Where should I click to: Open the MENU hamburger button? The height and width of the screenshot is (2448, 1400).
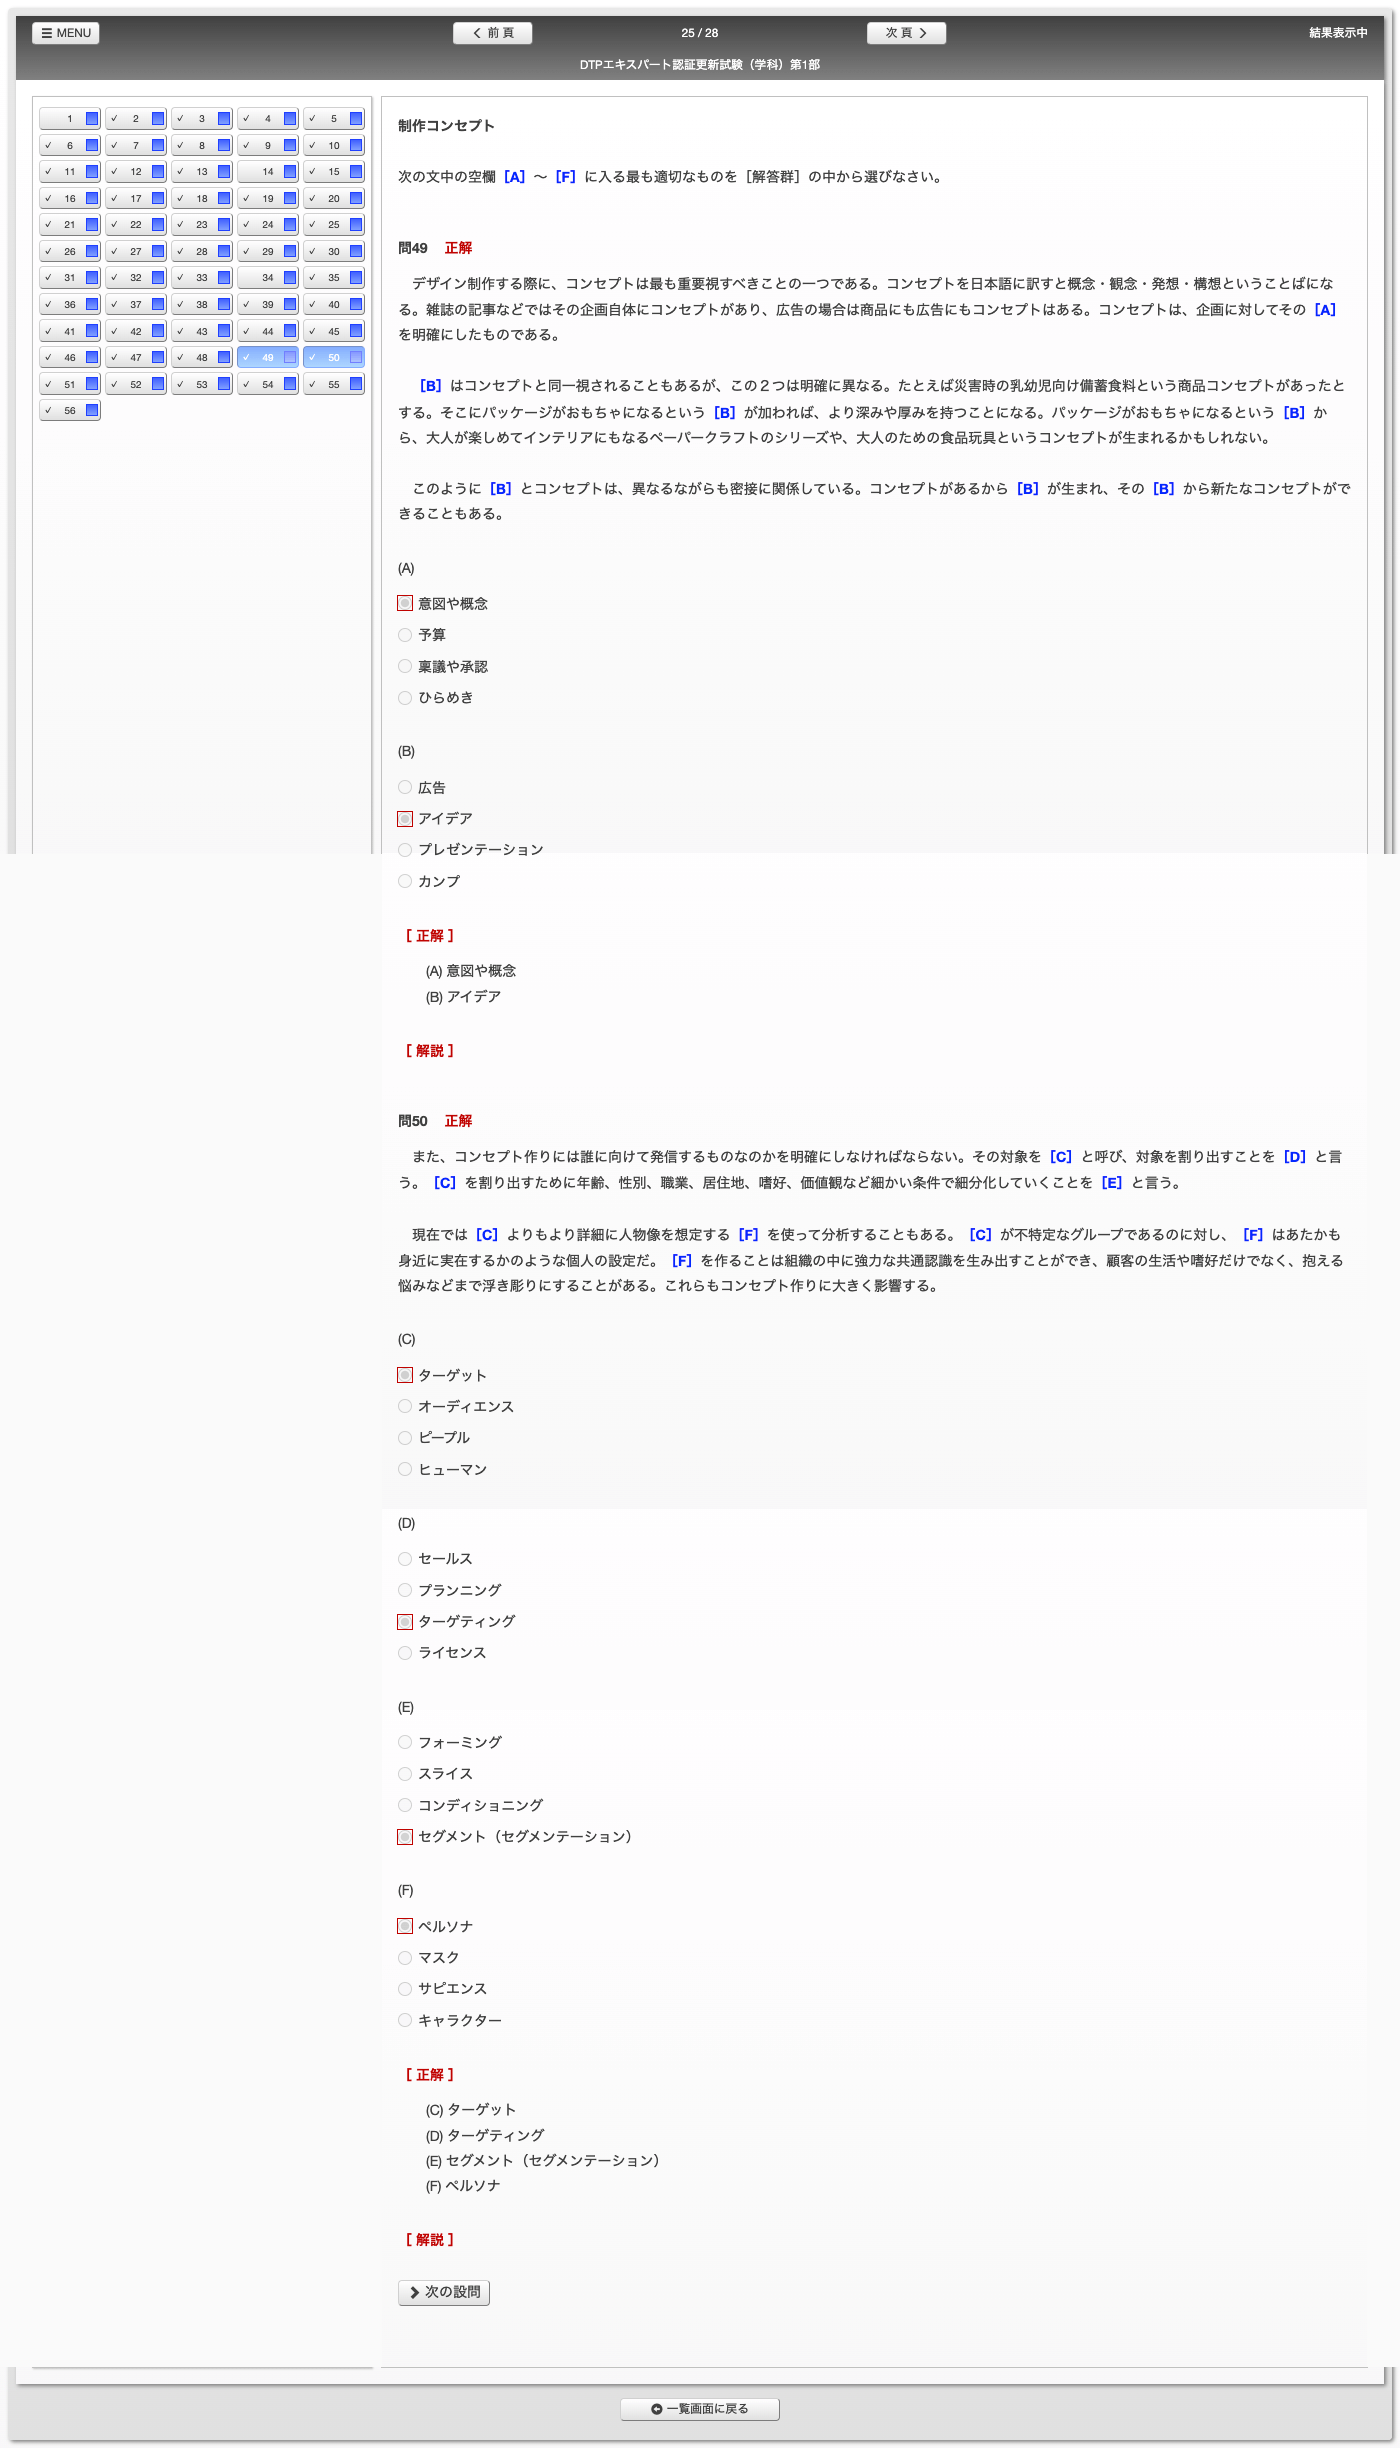(x=66, y=33)
